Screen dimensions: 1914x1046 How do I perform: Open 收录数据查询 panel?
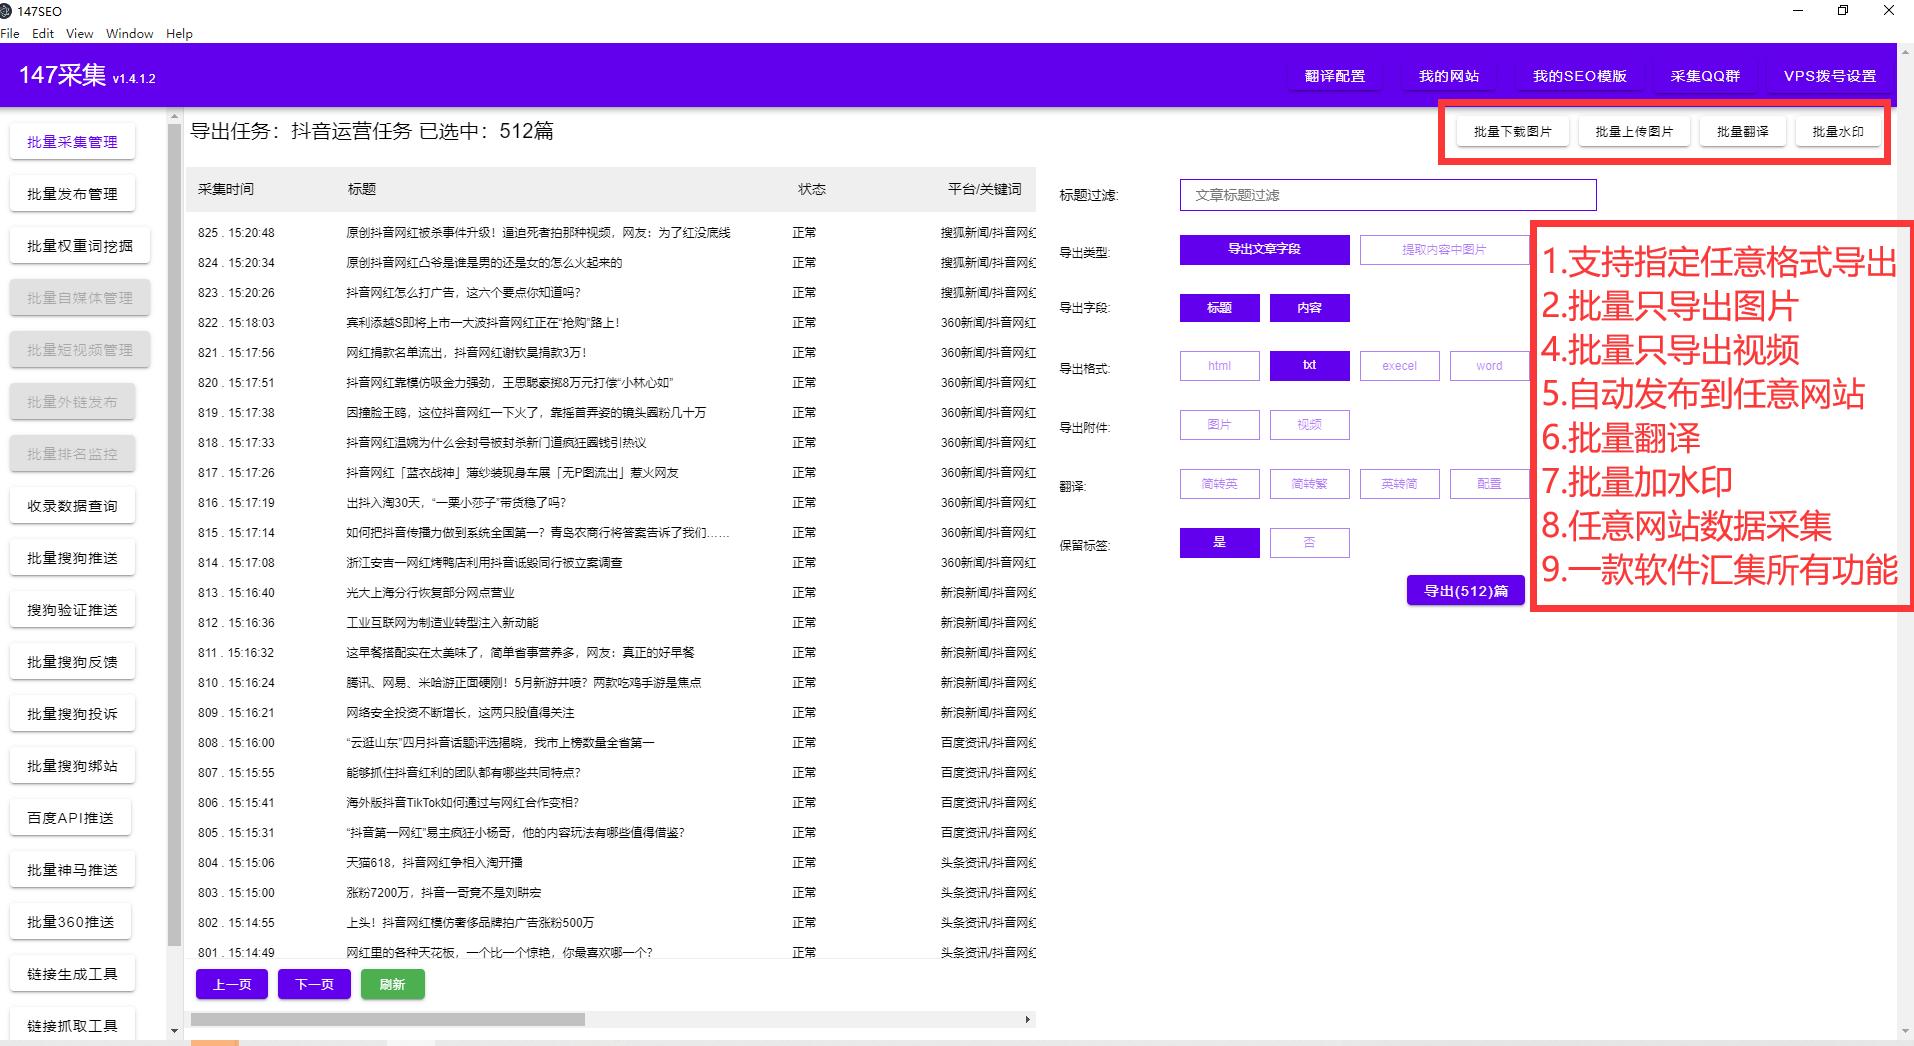72,505
